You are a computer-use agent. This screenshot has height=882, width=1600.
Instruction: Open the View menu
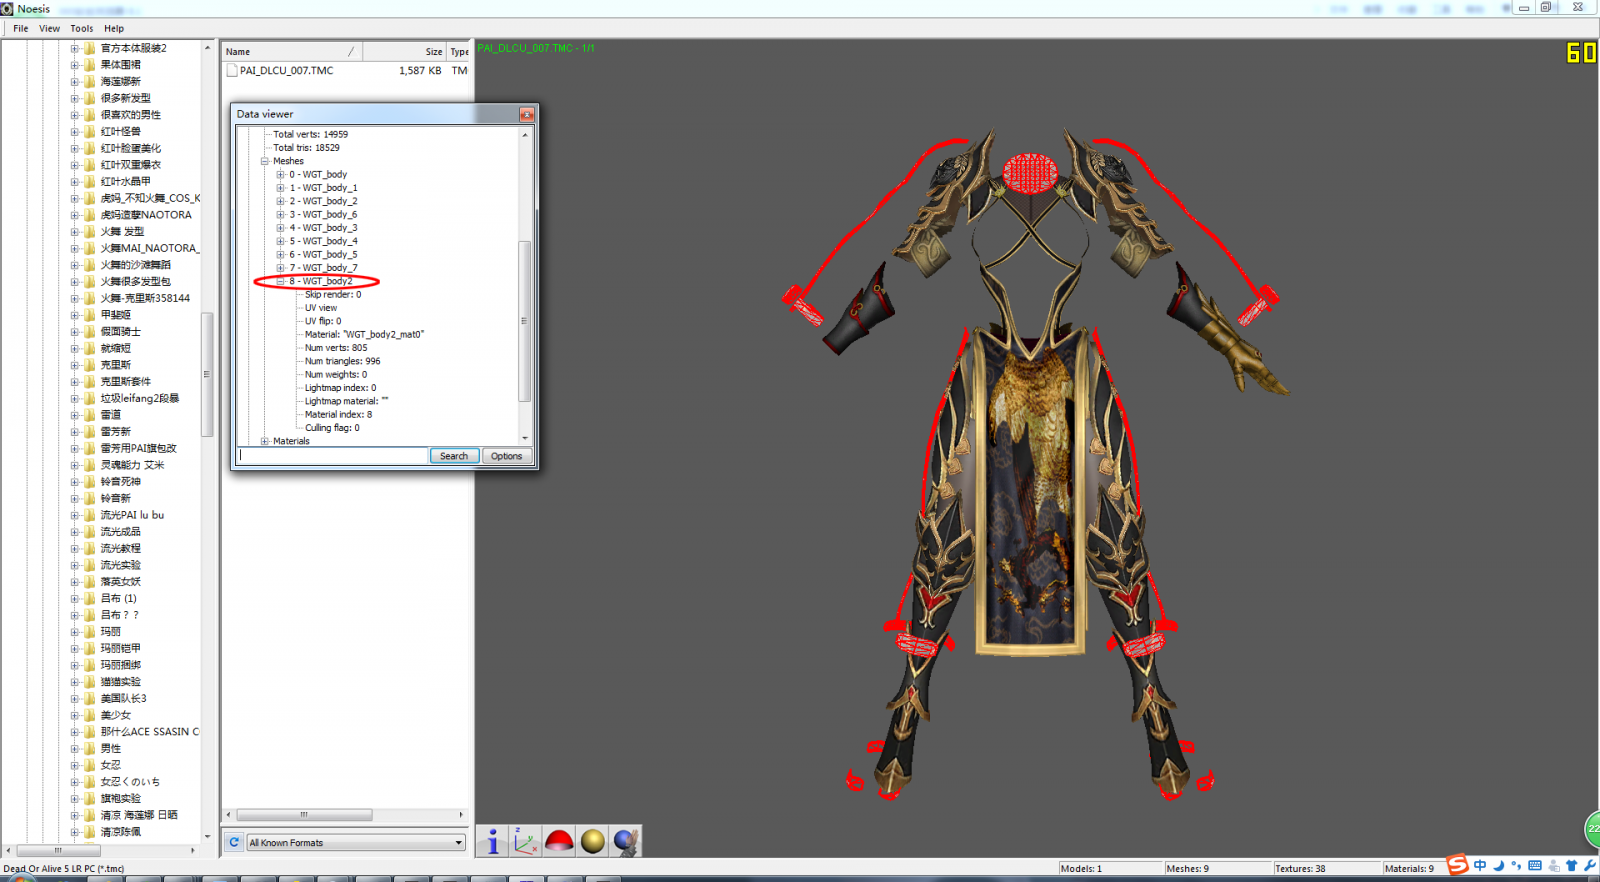point(49,29)
